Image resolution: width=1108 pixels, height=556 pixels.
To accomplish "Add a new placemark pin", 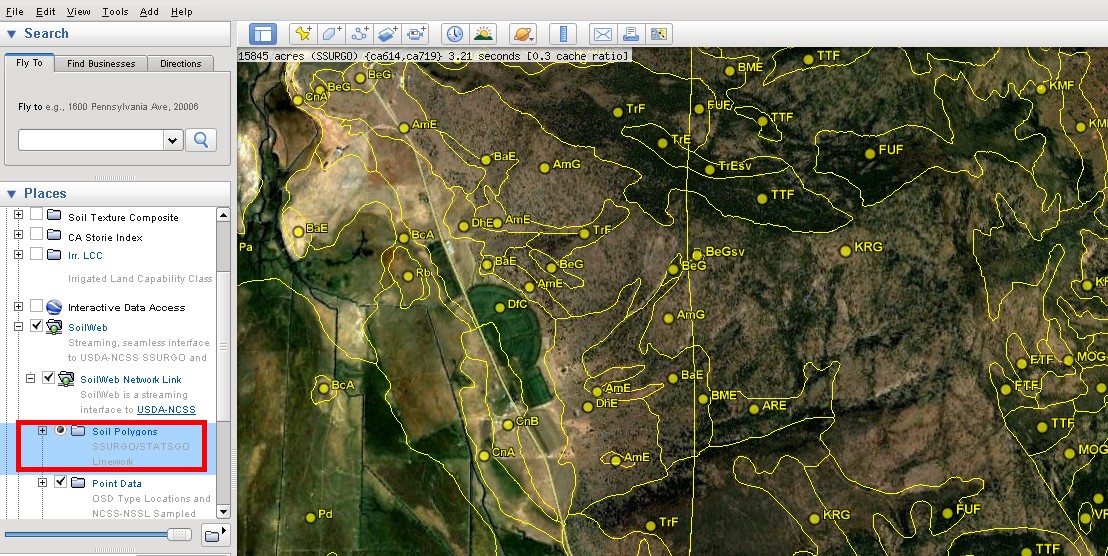I will pos(303,34).
